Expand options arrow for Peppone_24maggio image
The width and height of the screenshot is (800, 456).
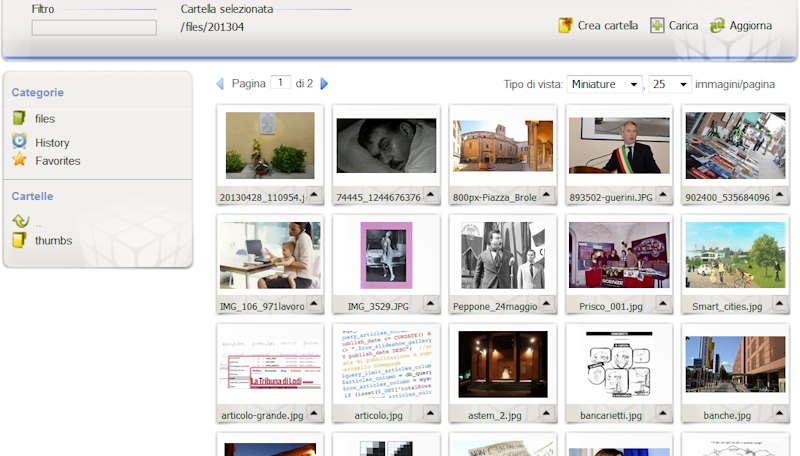pos(547,305)
